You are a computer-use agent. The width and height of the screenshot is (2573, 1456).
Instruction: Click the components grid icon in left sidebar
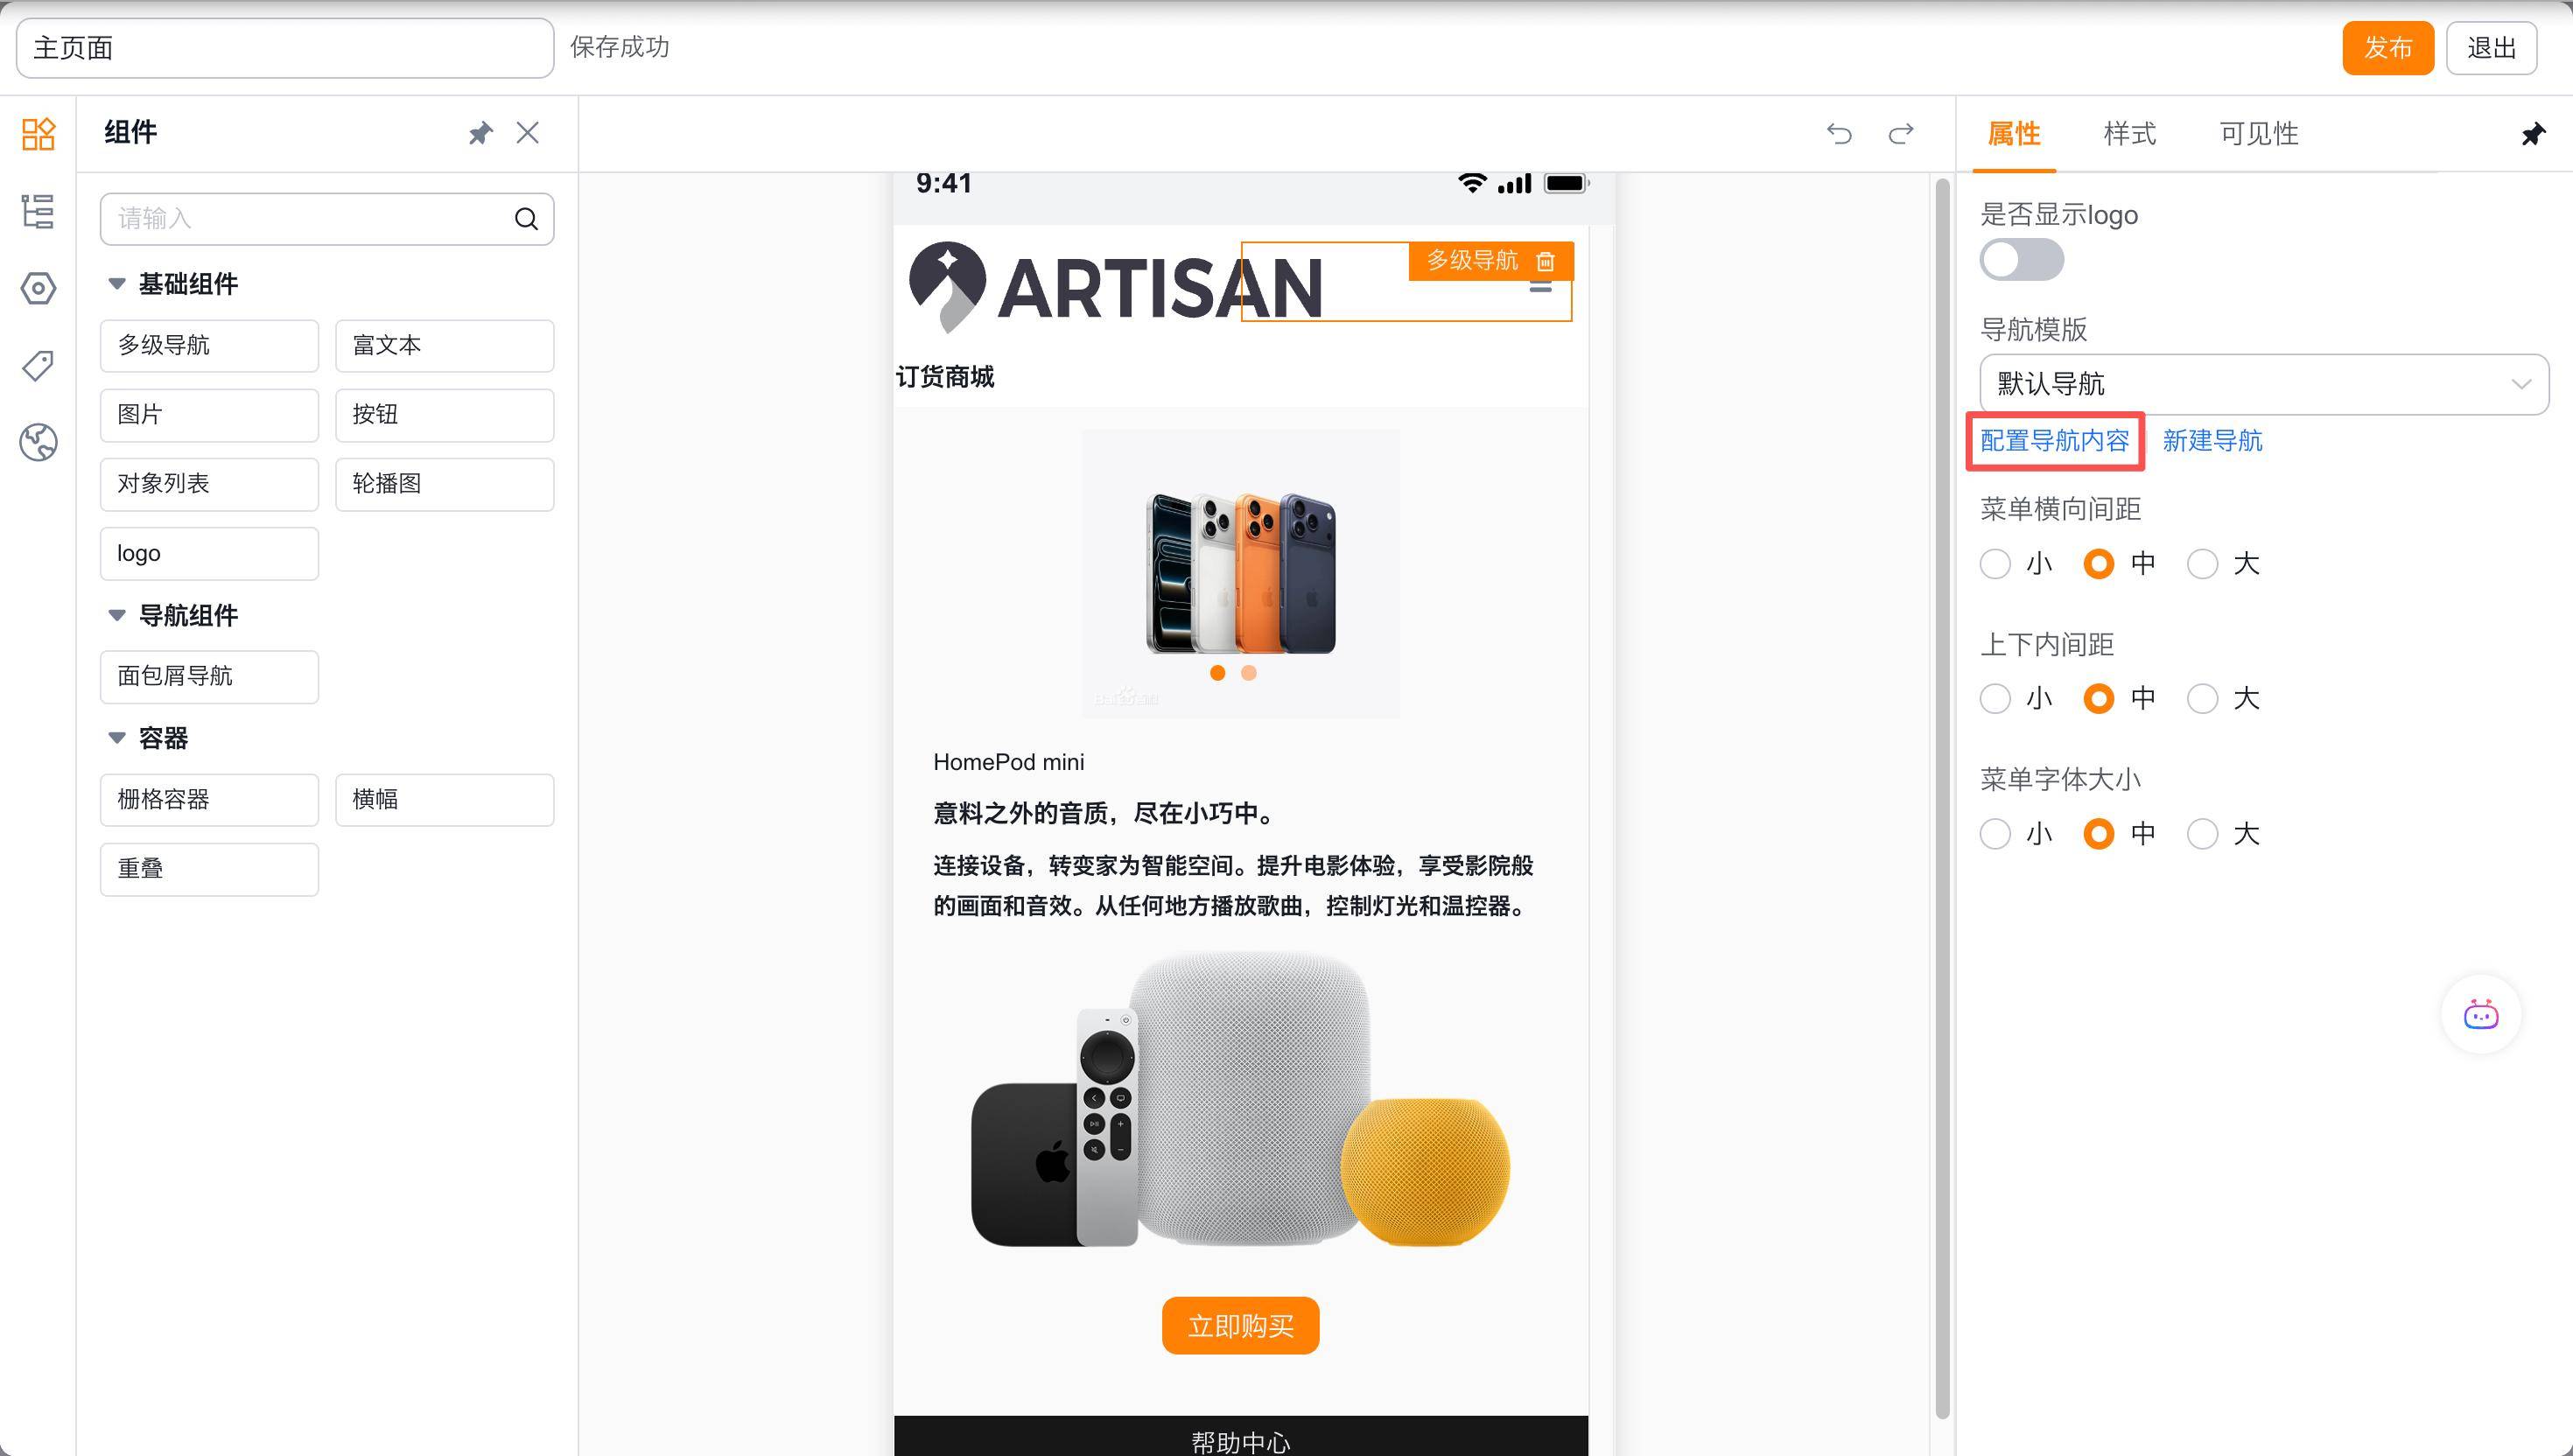38,133
